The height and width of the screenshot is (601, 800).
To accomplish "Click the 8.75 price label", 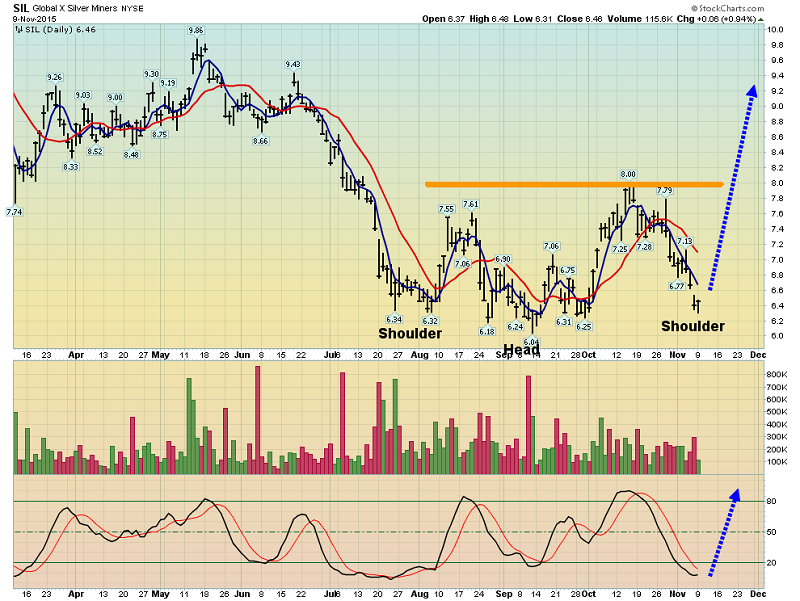I will 160,135.
